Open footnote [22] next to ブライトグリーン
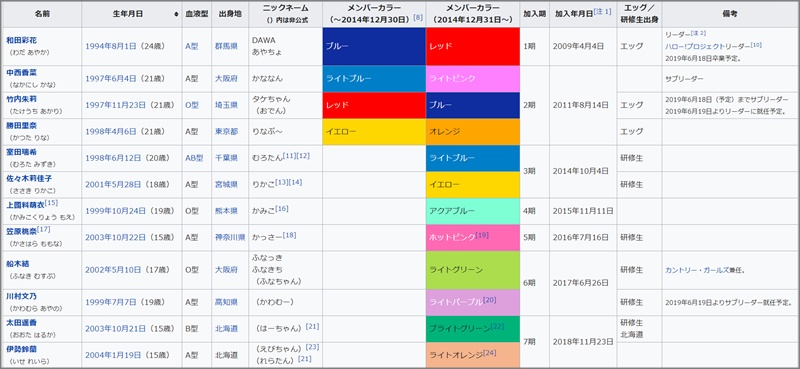800x369 pixels. (497, 326)
